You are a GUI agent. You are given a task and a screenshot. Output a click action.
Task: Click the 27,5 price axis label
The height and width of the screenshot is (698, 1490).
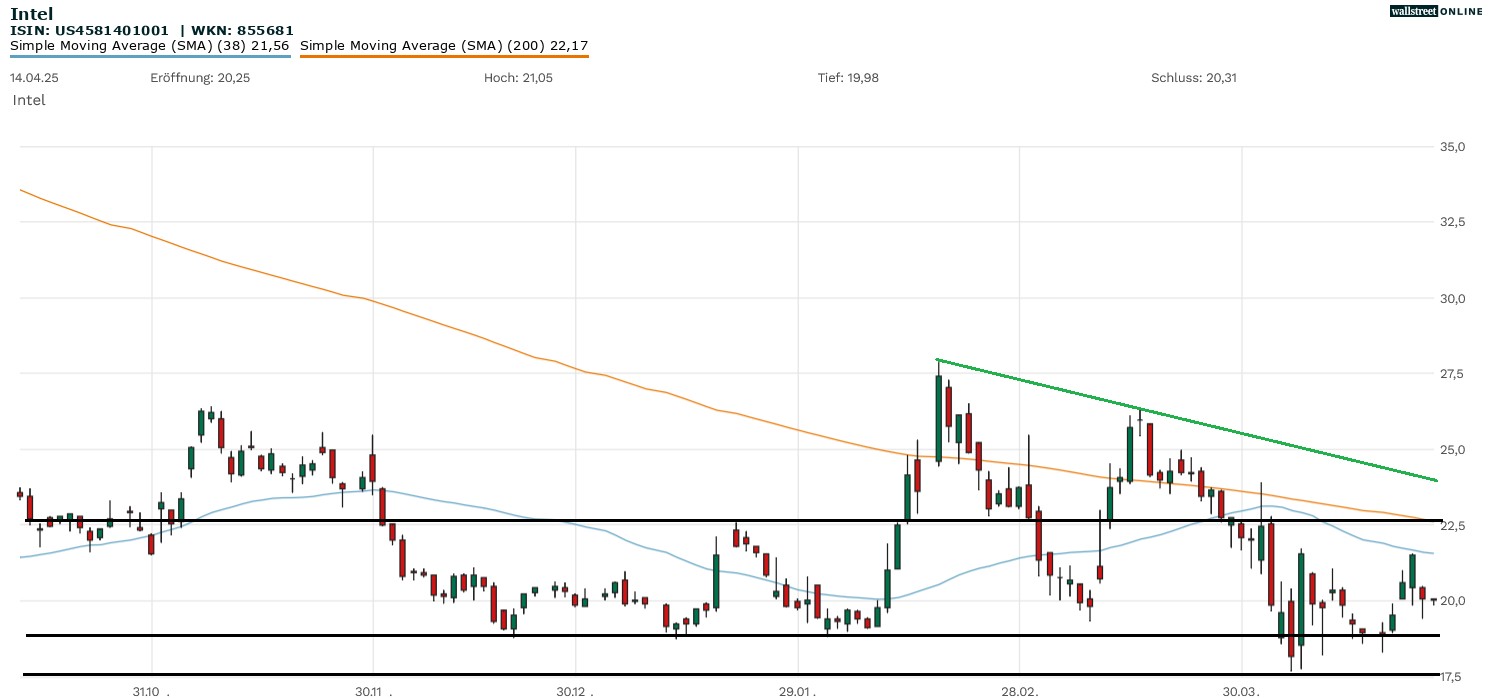(1452, 374)
